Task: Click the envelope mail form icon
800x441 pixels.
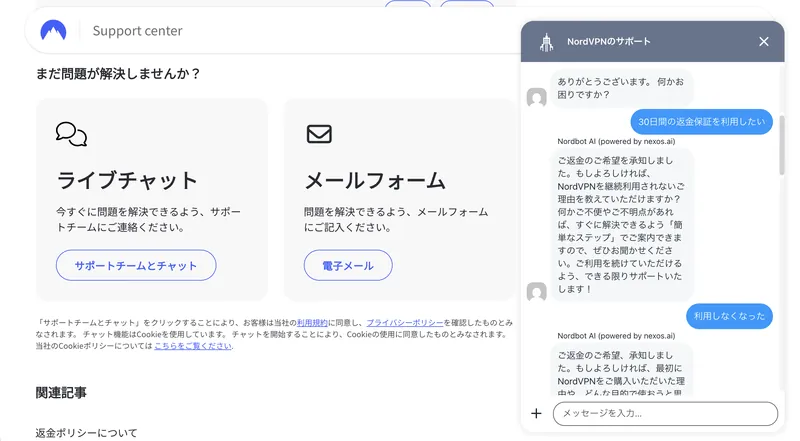Action: tap(319, 134)
